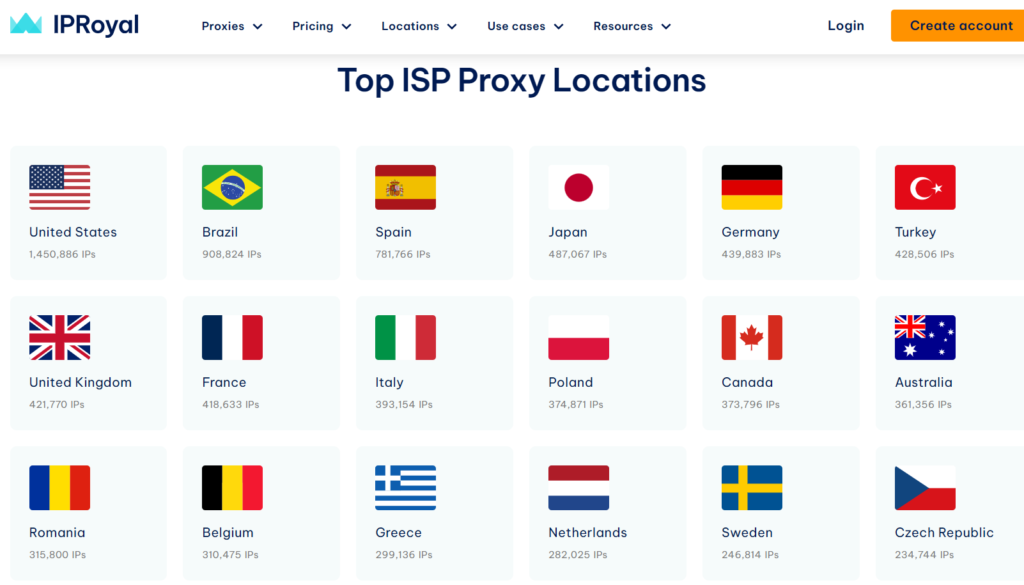Open the Japan location link
This screenshot has width=1024, height=585.
[x=568, y=232]
